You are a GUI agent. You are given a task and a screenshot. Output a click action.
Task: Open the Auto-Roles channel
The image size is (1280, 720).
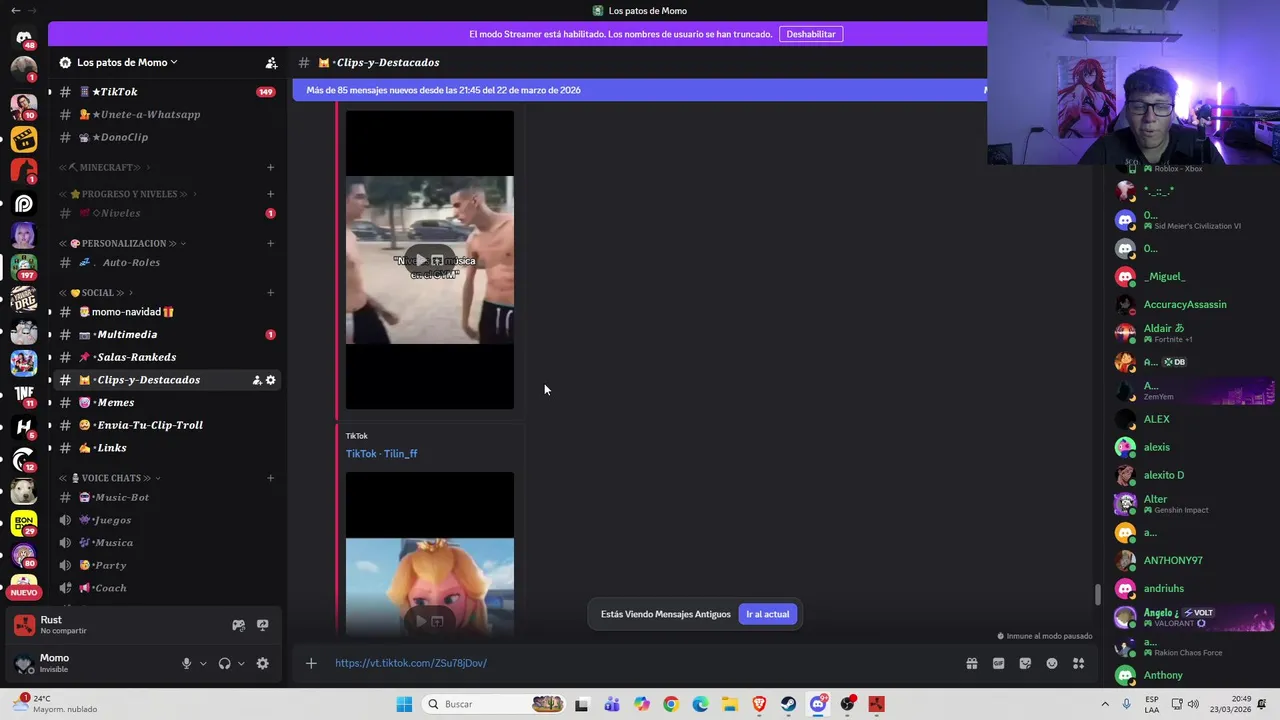165,262
